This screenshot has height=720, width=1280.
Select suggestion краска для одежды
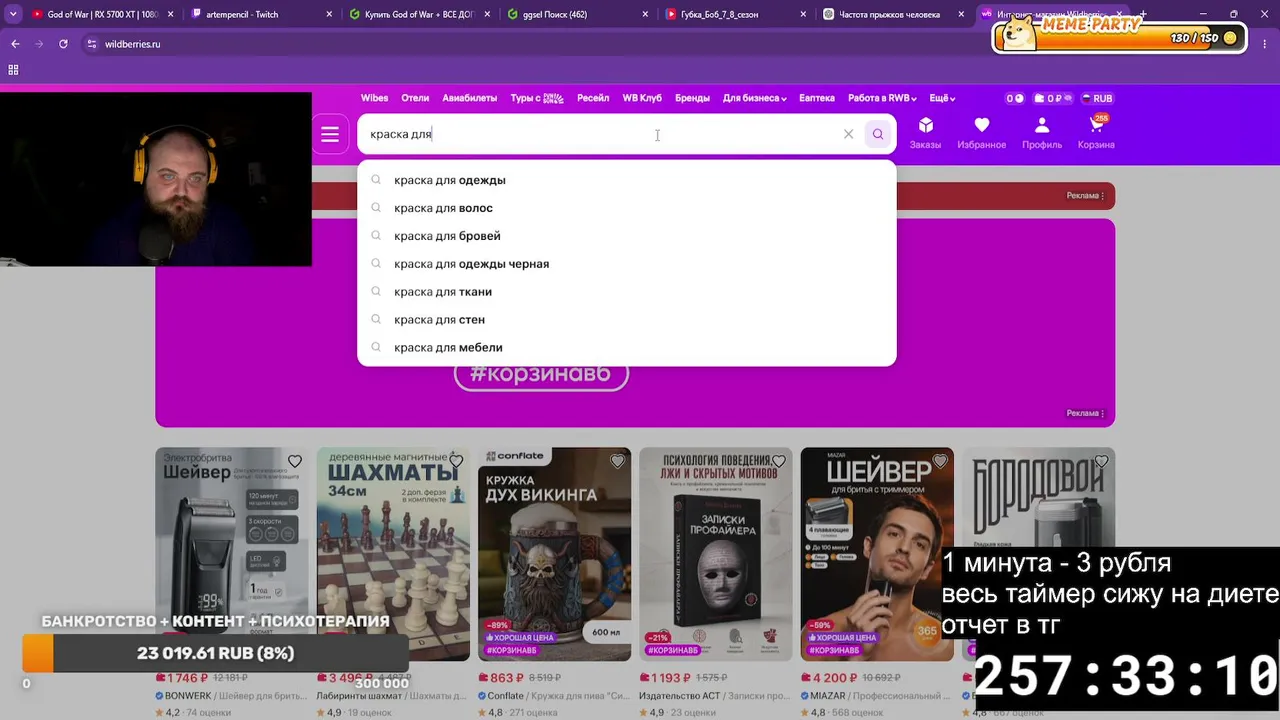pos(627,180)
